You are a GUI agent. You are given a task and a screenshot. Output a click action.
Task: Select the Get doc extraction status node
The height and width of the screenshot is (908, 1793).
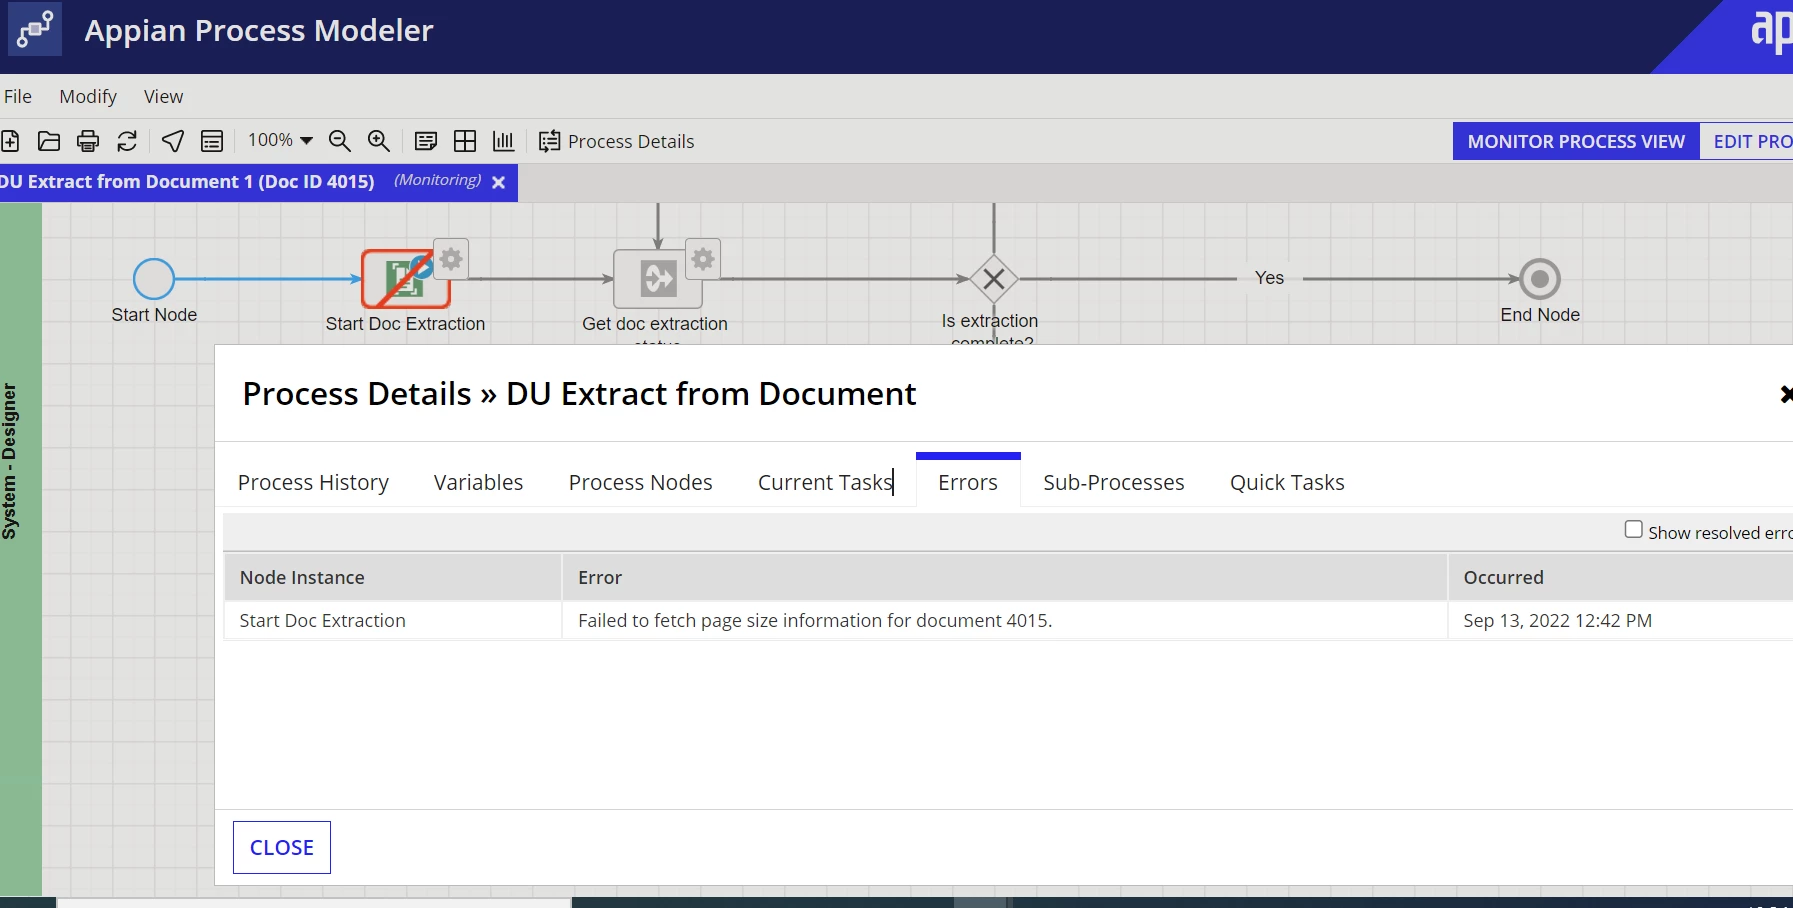pos(657,279)
